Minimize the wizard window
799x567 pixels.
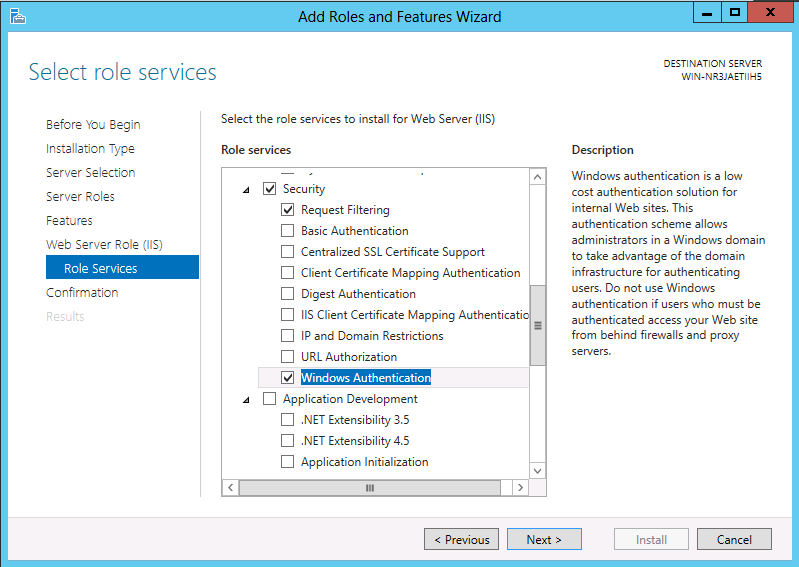707,13
